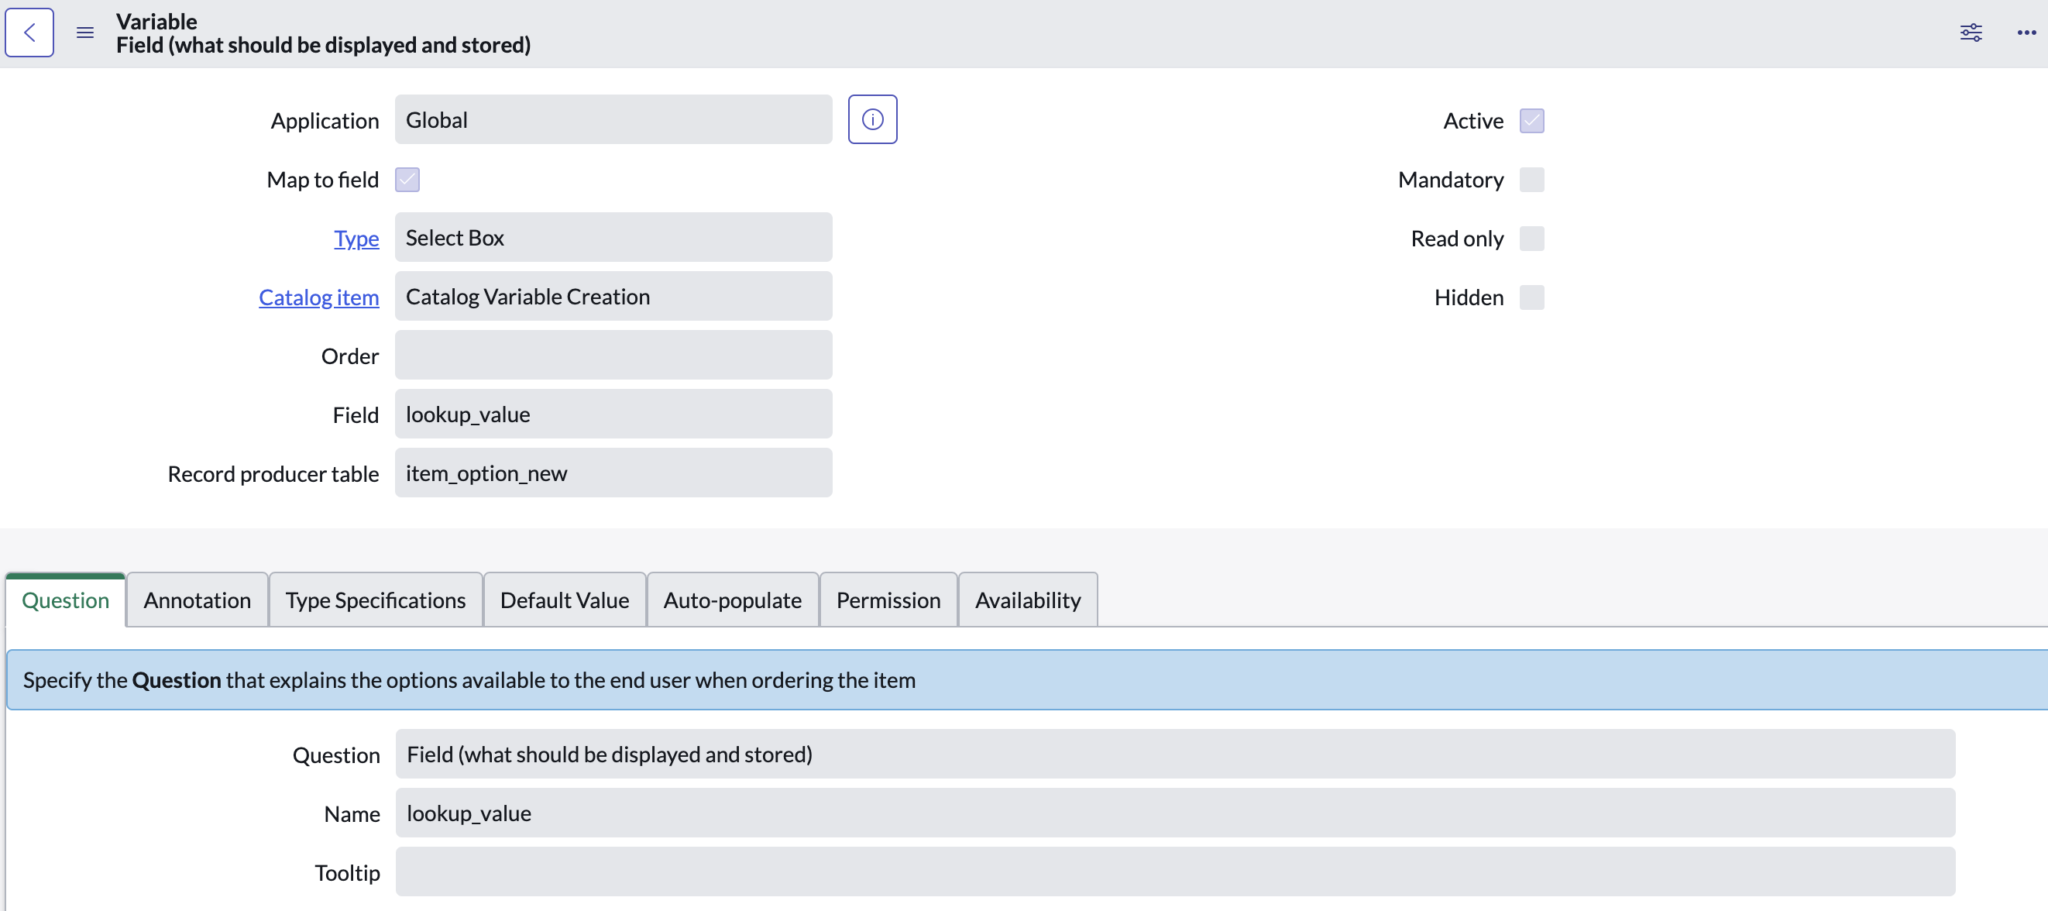Toggle the Active checkbox
Screen dimensions: 2048x911
[x=1532, y=120]
